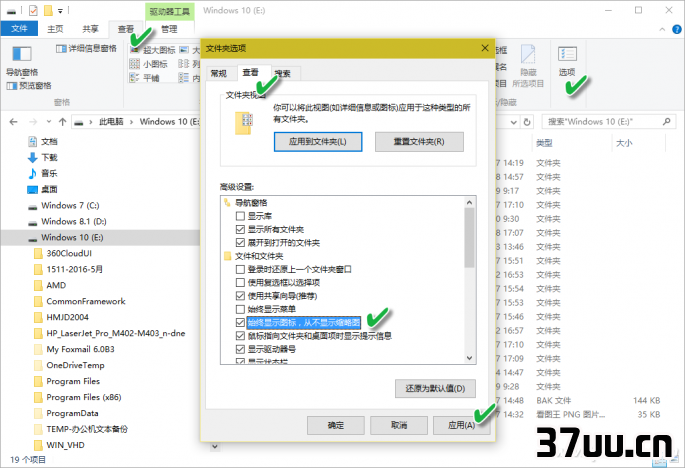Open 桌面 Desktop in navigation pane

43,189
